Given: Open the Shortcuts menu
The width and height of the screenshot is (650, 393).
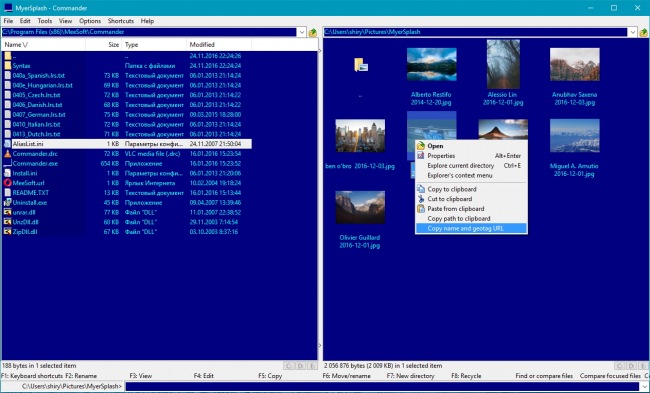Looking at the screenshot, I should coord(121,21).
